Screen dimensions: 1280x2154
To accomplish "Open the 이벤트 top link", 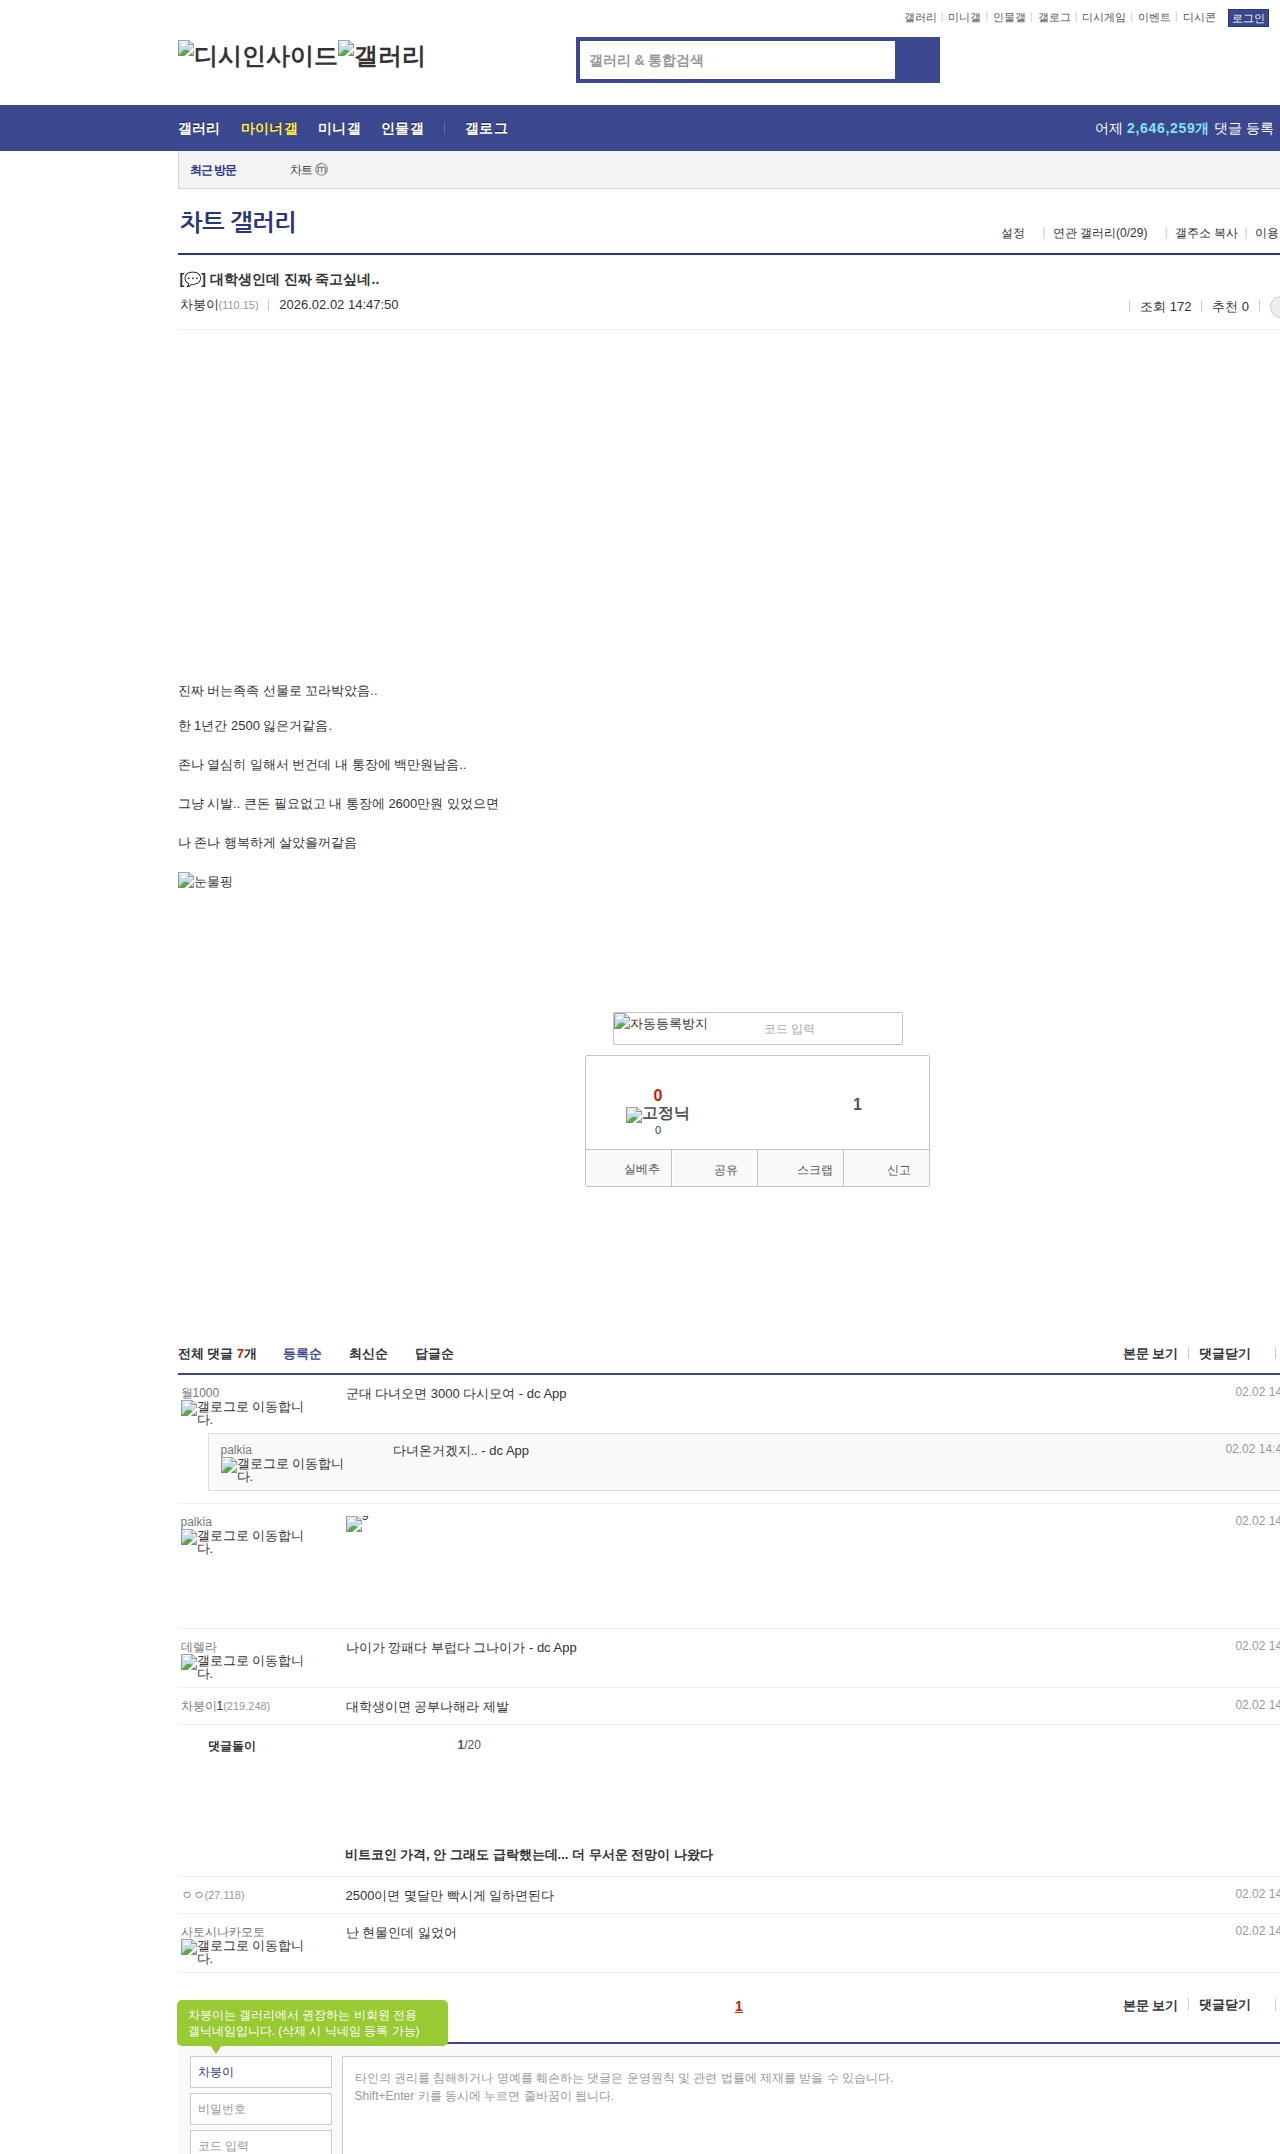I will pos(1154,18).
